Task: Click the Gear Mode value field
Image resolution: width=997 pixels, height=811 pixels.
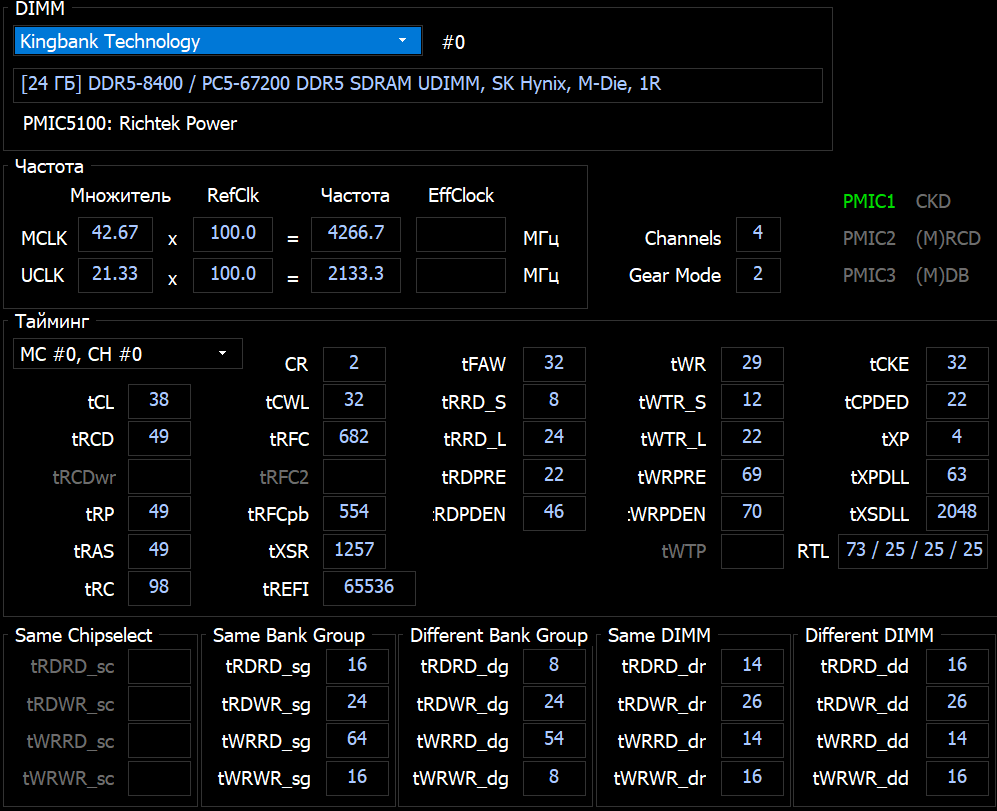Action: 758,275
